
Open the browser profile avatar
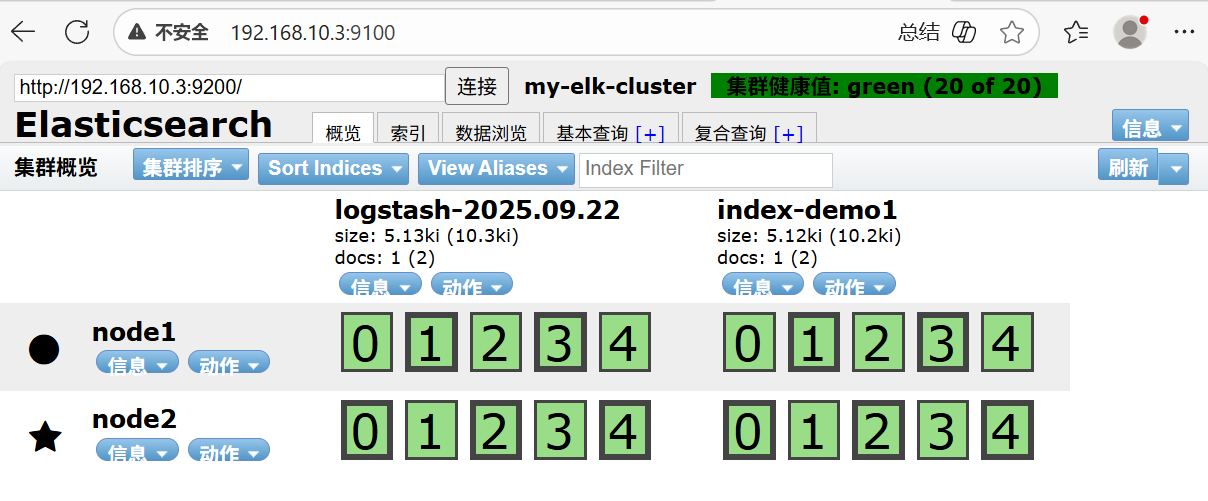[1130, 32]
